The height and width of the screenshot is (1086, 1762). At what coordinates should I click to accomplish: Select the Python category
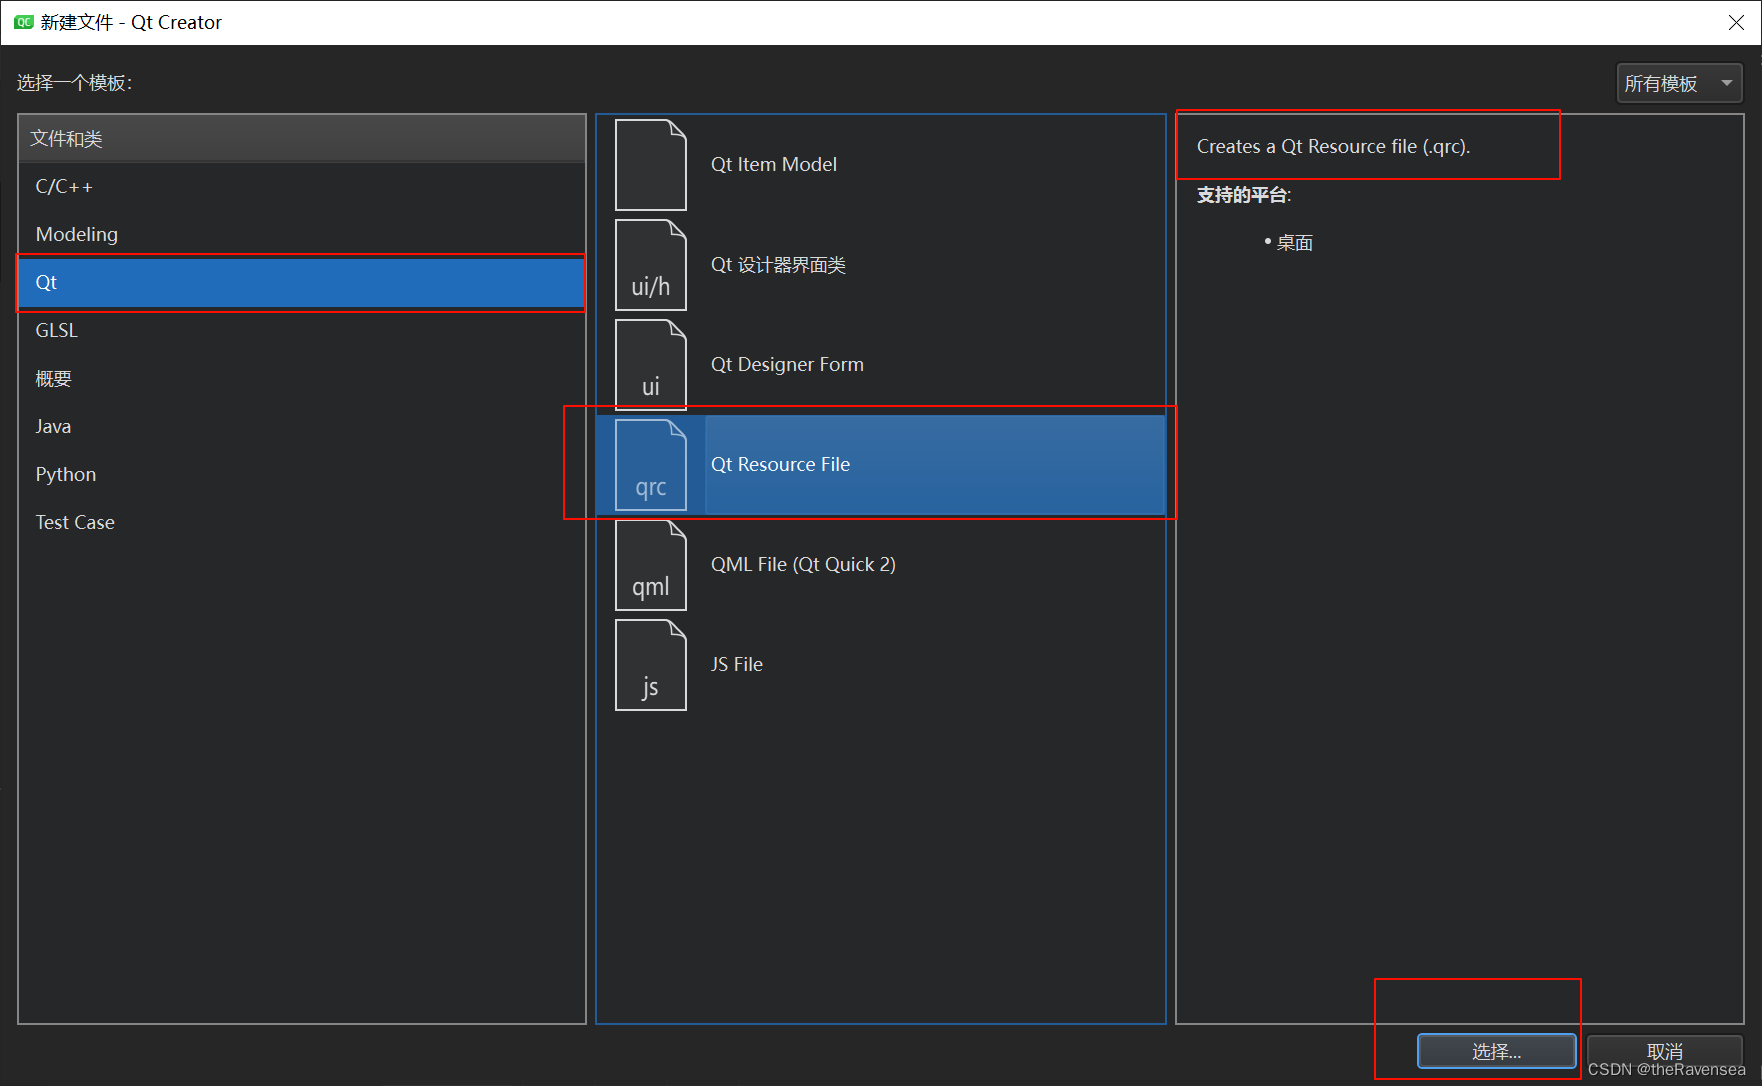(x=301, y=474)
